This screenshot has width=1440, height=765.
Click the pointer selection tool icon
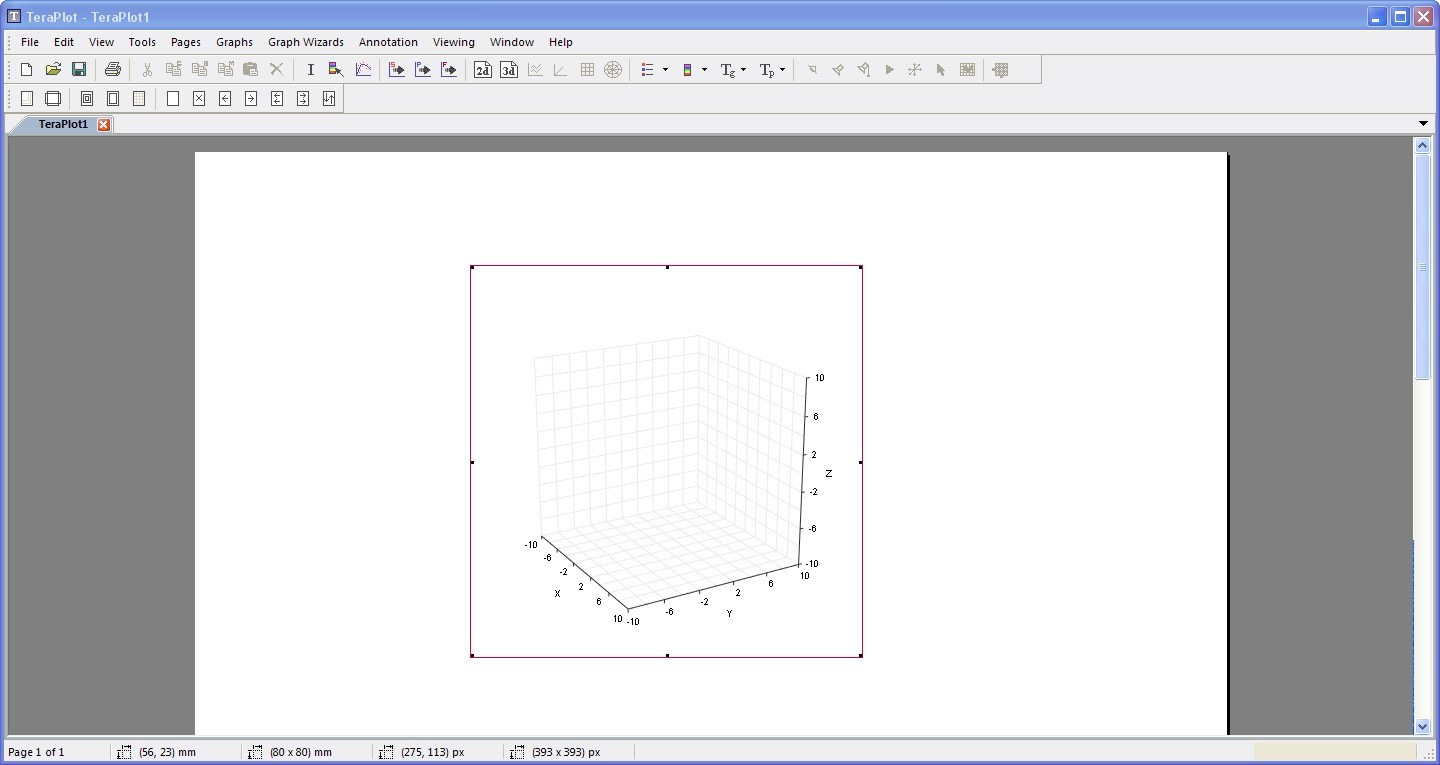pos(941,69)
